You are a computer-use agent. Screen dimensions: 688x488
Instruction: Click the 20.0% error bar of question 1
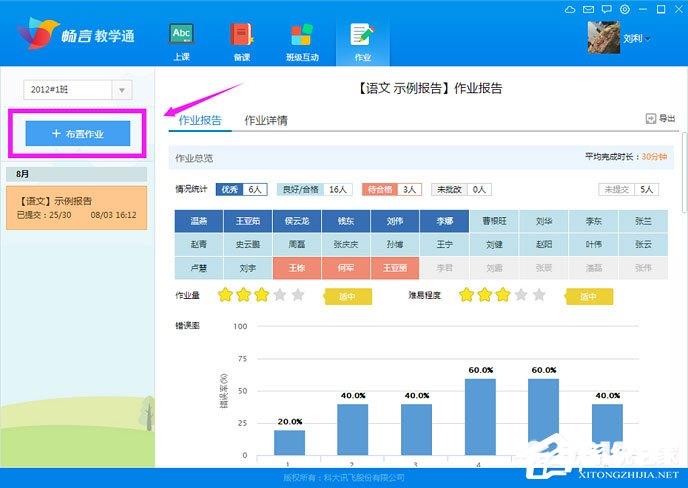tap(290, 442)
